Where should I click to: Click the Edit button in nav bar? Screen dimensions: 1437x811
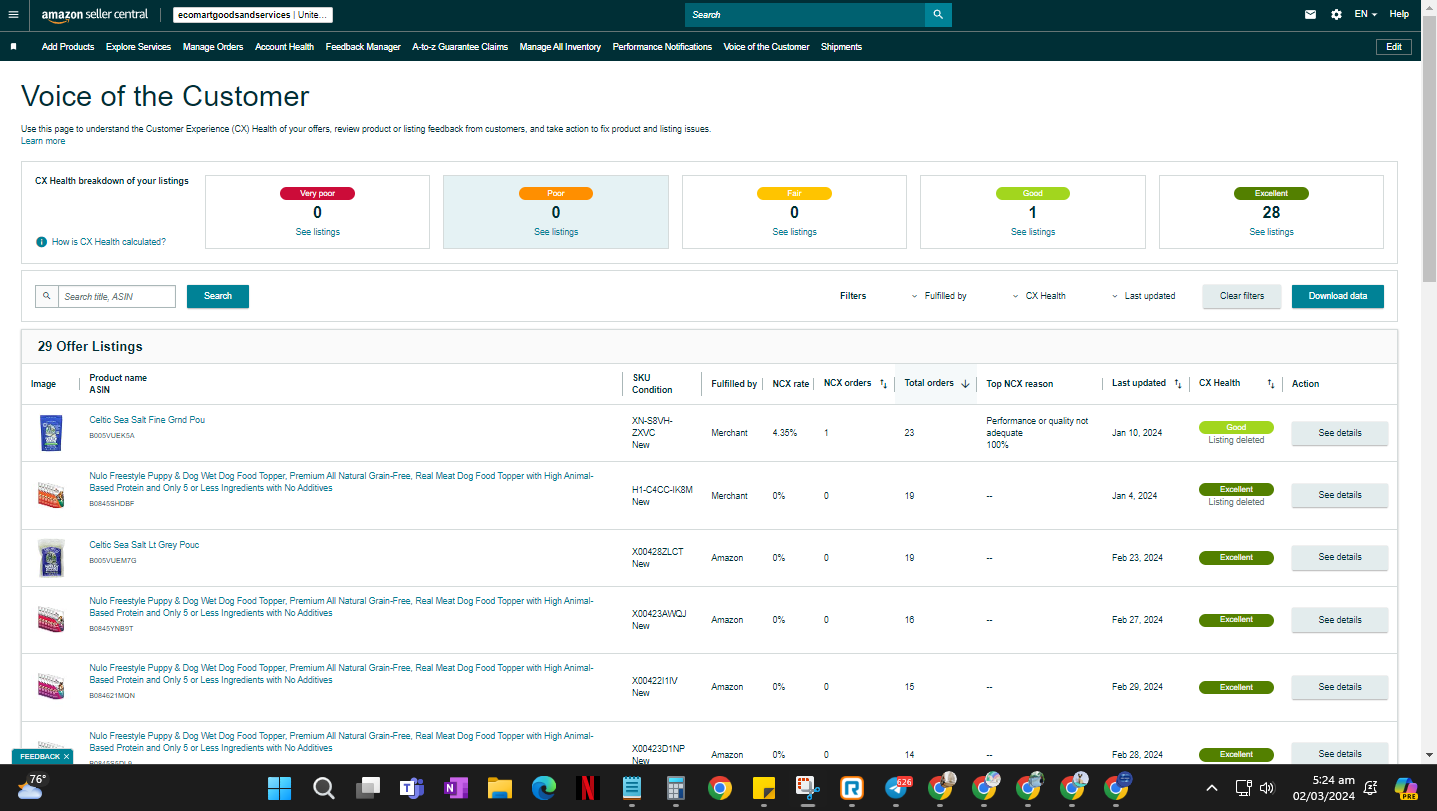[1394, 47]
